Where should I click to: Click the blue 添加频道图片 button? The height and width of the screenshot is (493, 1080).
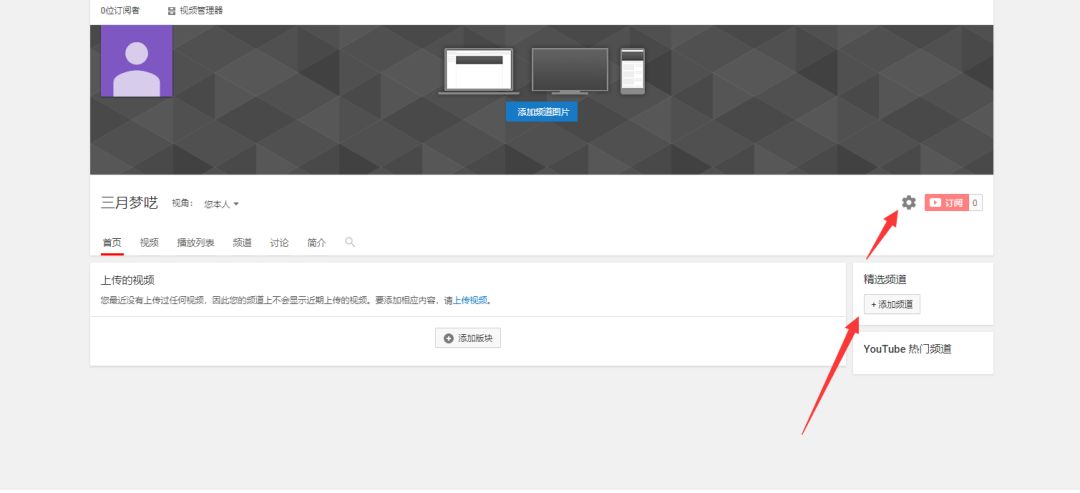coord(541,112)
